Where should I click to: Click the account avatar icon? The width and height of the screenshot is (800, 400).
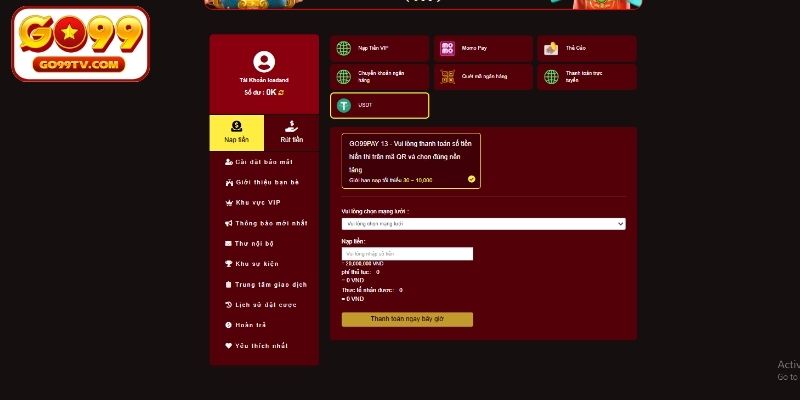[264, 62]
